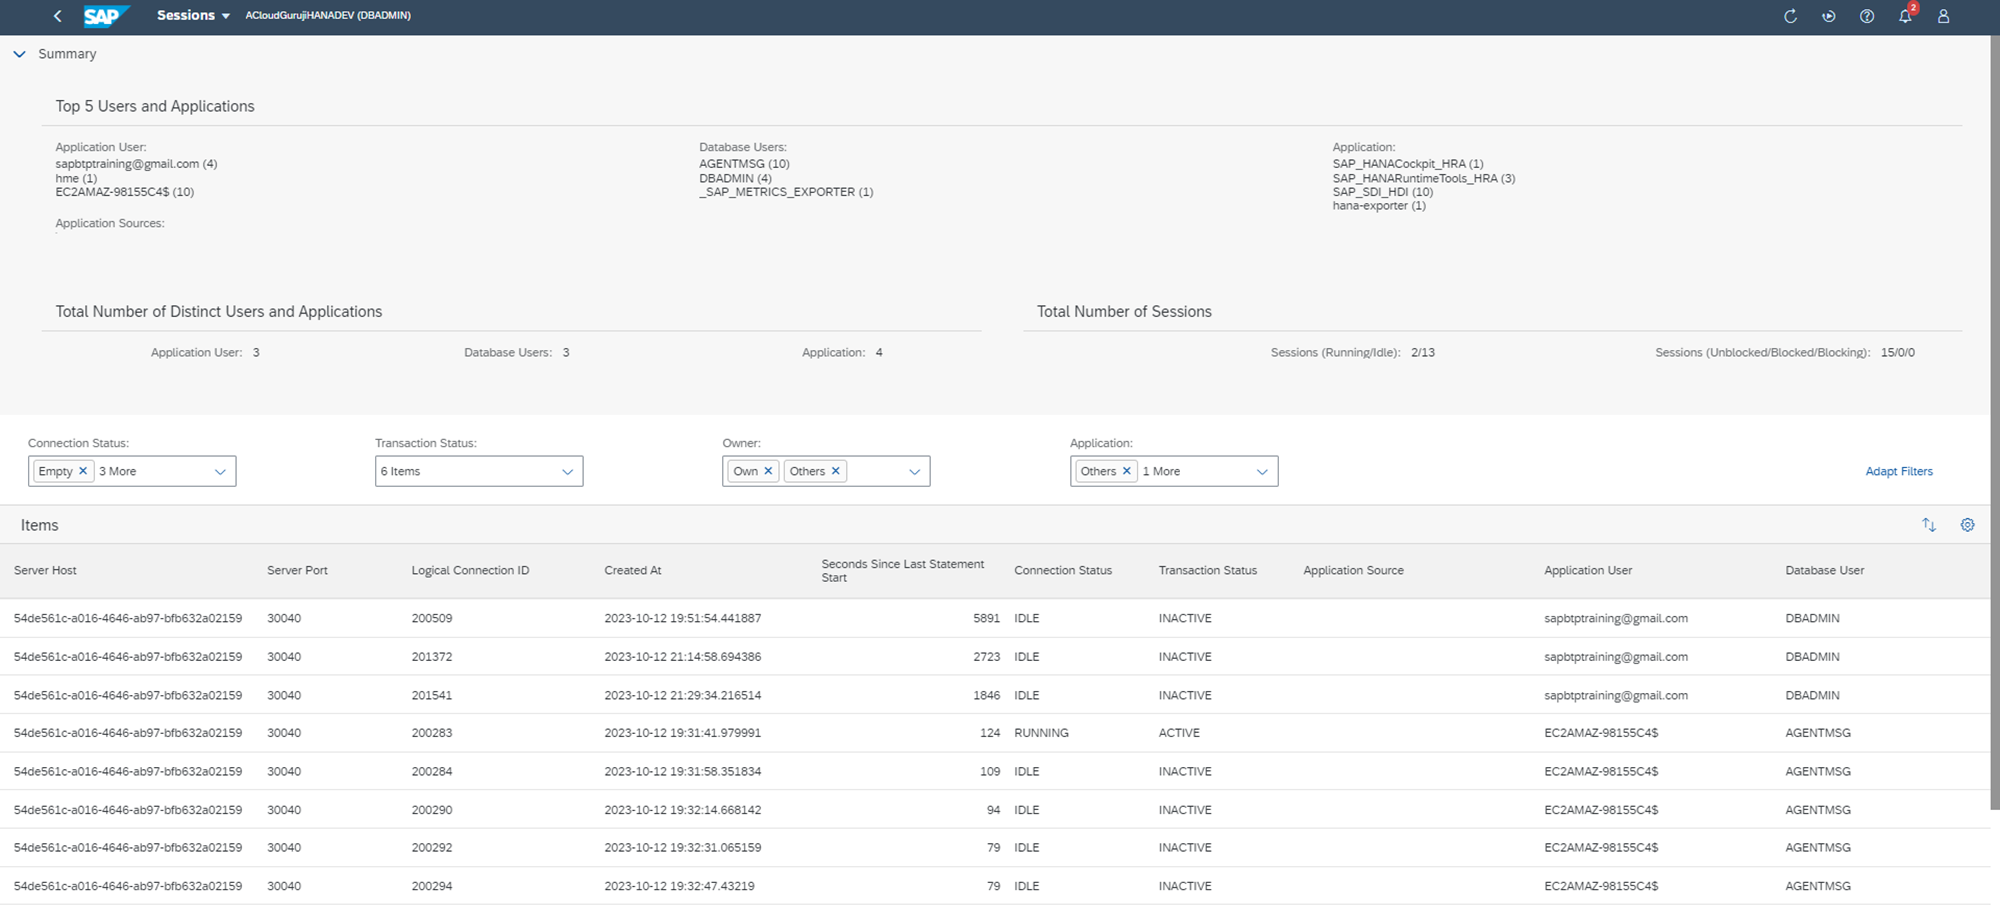
Task: Remove the Own owner filter token
Action: pyautogui.click(x=768, y=471)
